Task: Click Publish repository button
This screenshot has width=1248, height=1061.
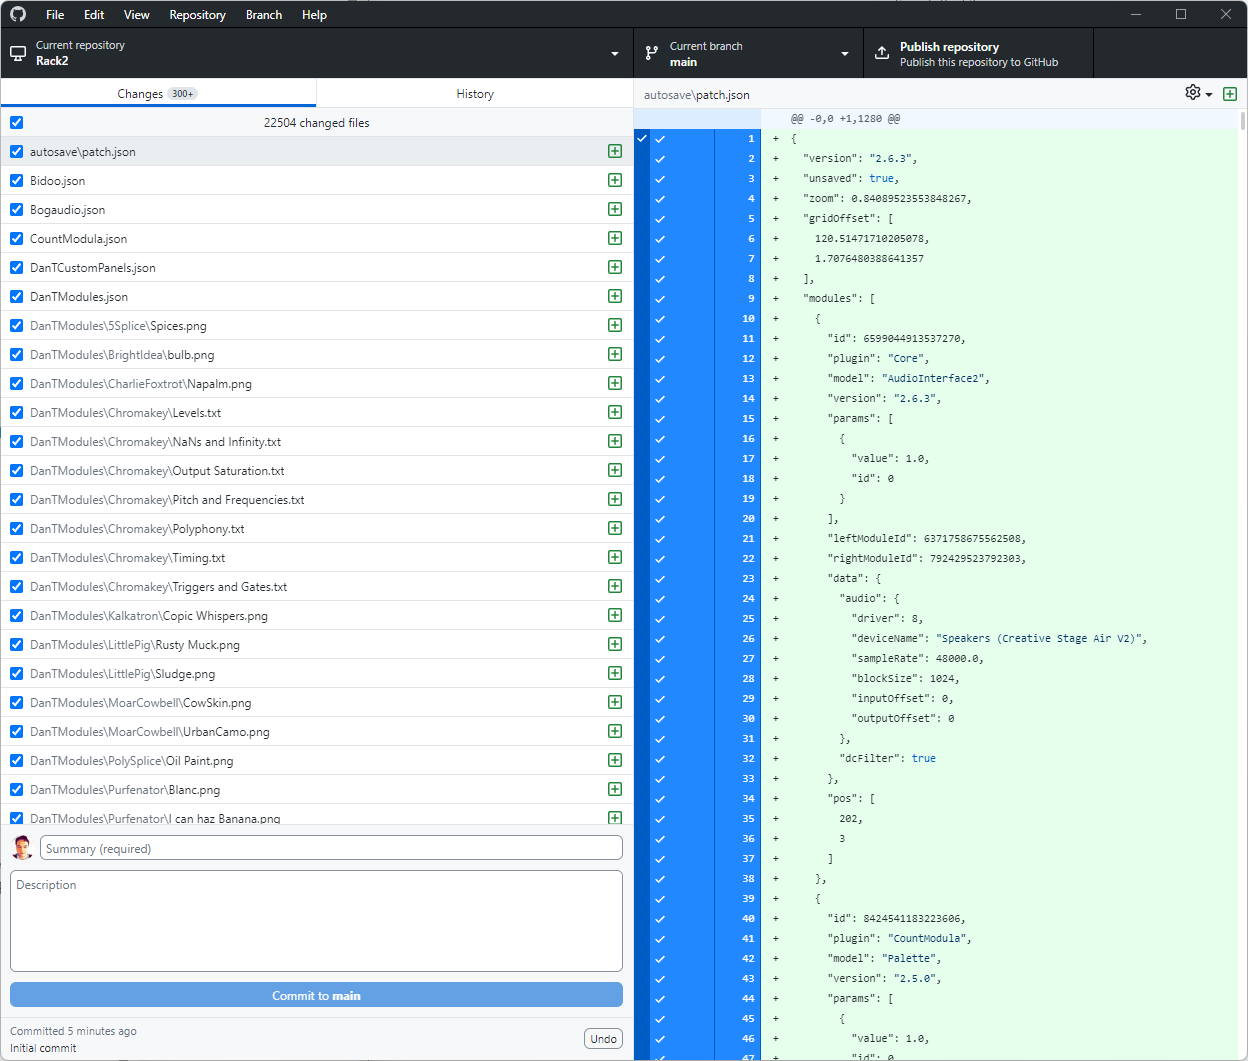Action: click(978, 53)
